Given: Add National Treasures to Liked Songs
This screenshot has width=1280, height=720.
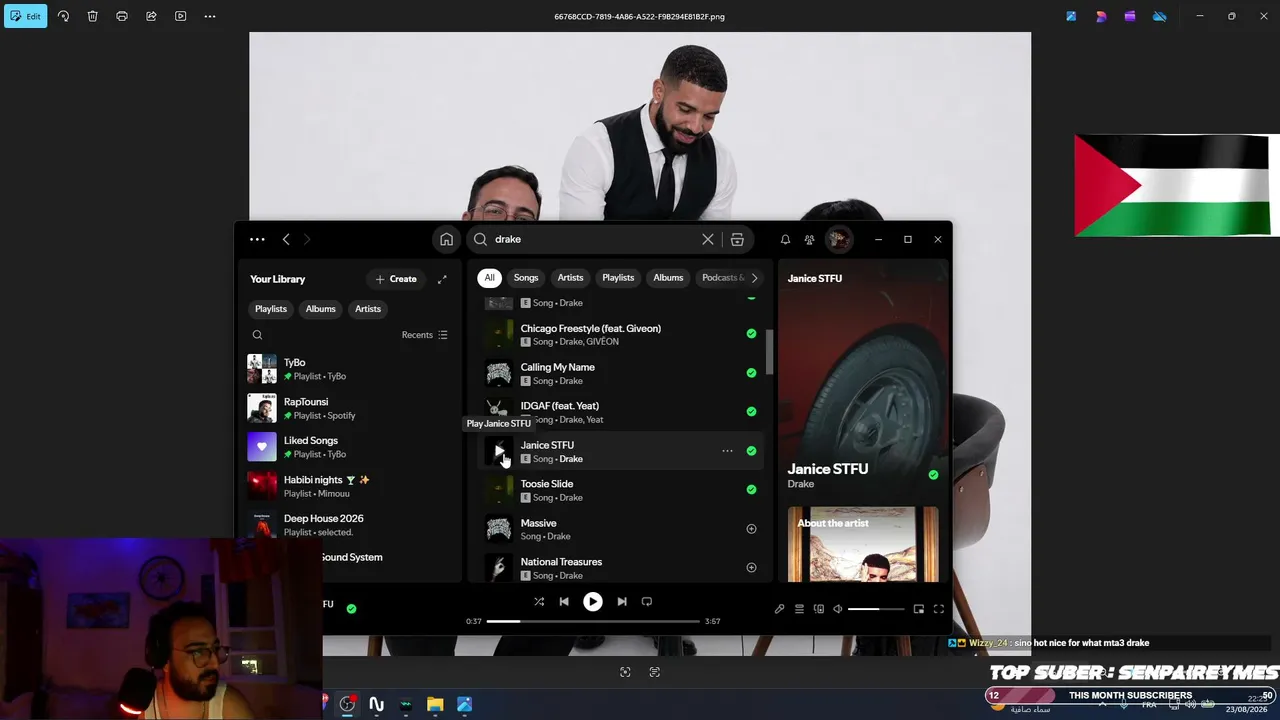Looking at the screenshot, I should [x=751, y=568].
